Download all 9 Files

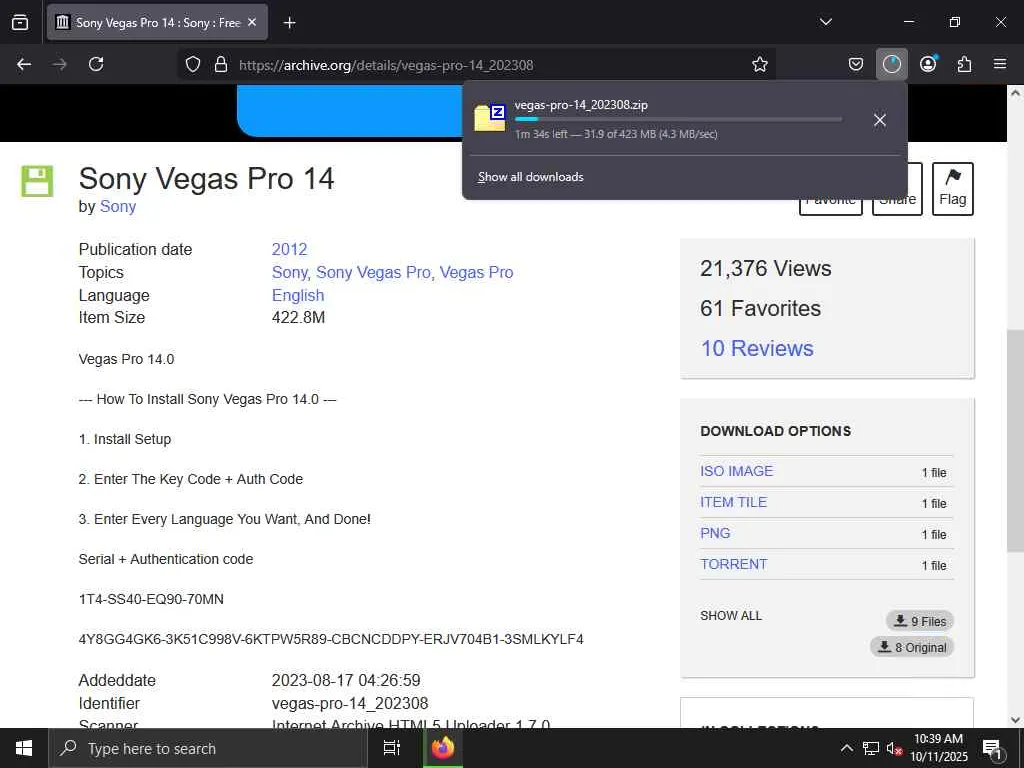920,621
